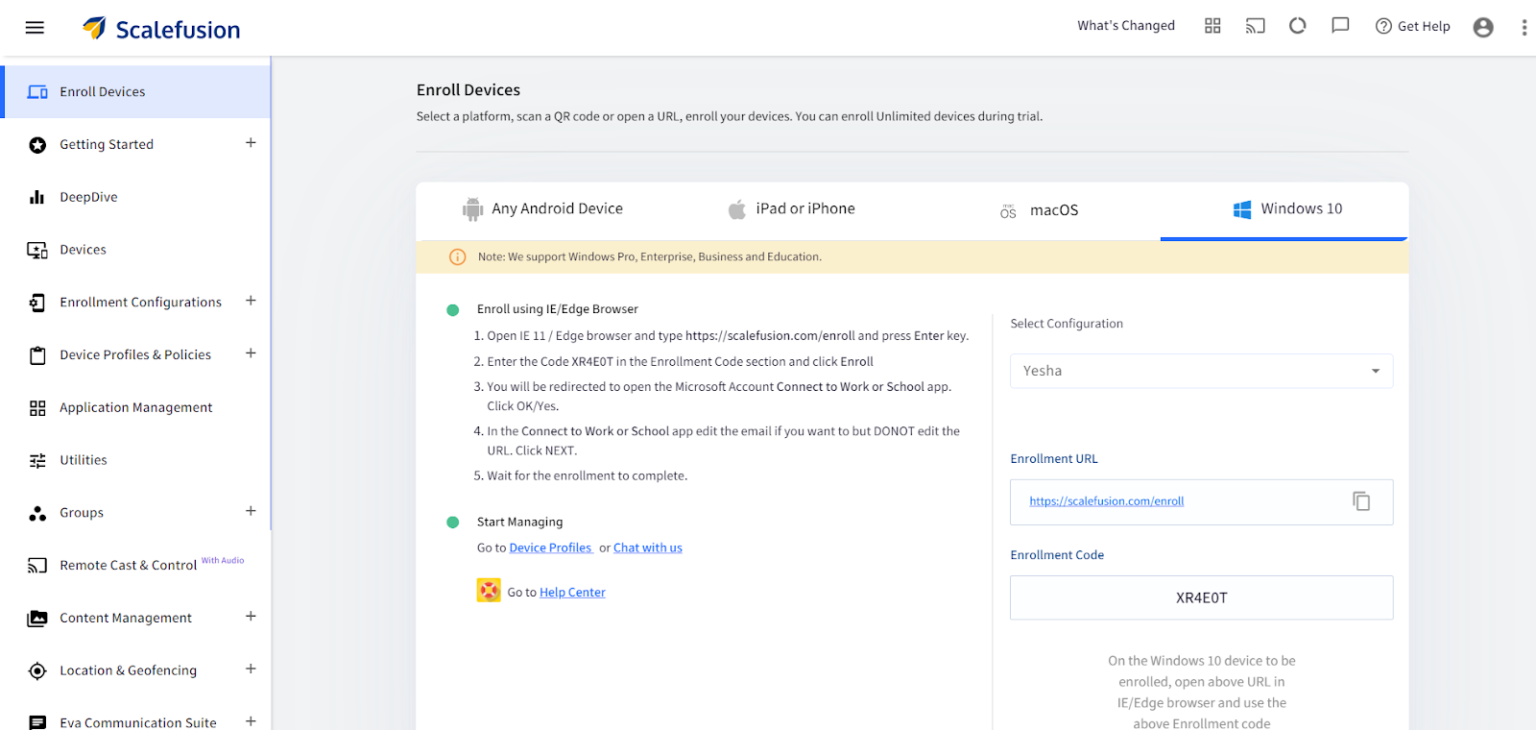Open the hamburger menu icon

(x=35, y=27)
